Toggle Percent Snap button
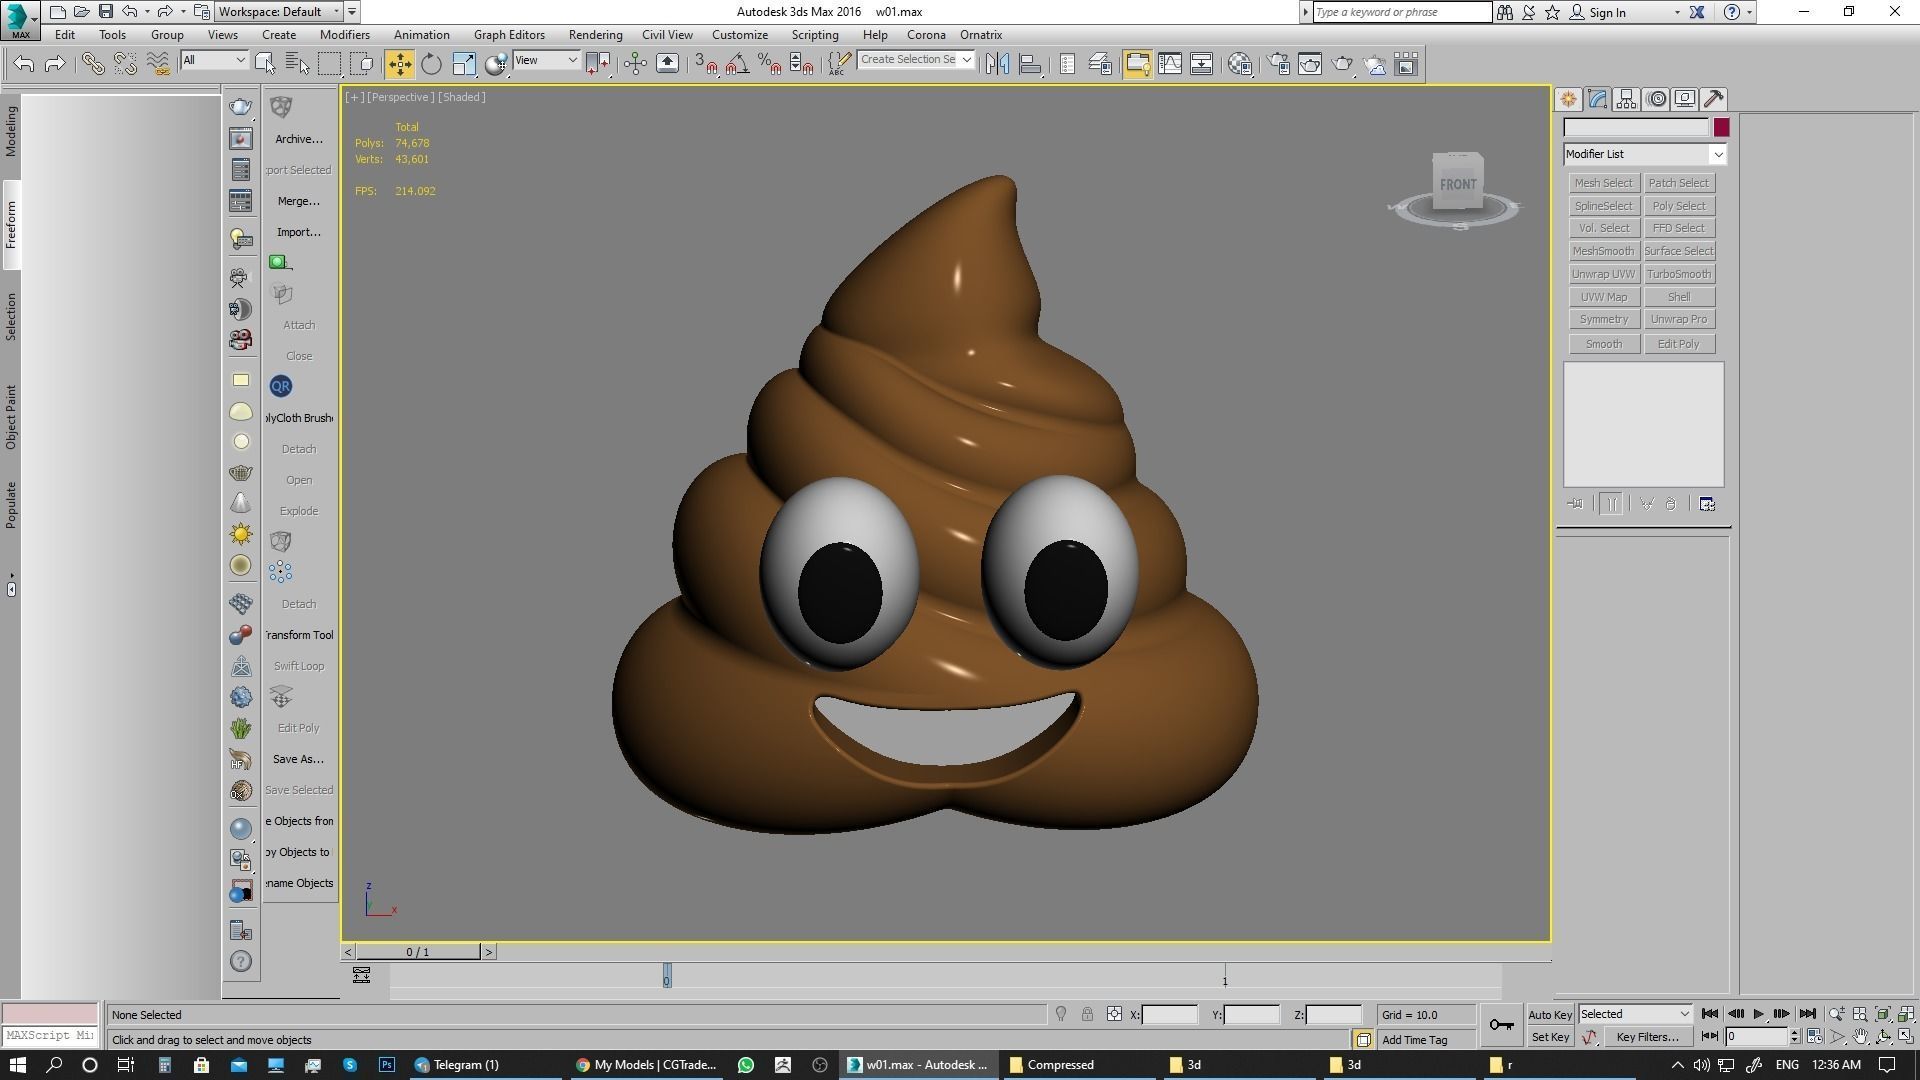This screenshot has height=1080, width=1920. click(769, 64)
